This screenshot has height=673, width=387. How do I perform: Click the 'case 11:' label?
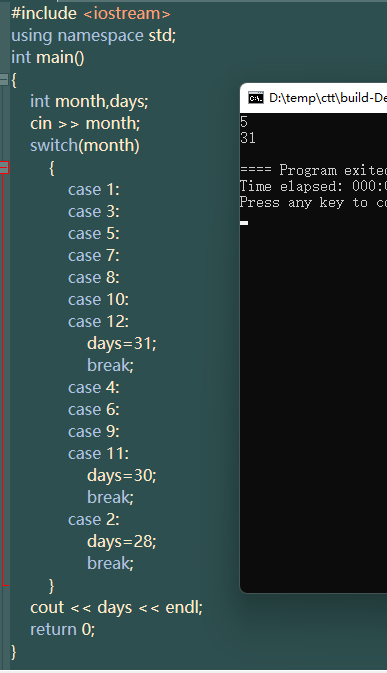pos(98,454)
